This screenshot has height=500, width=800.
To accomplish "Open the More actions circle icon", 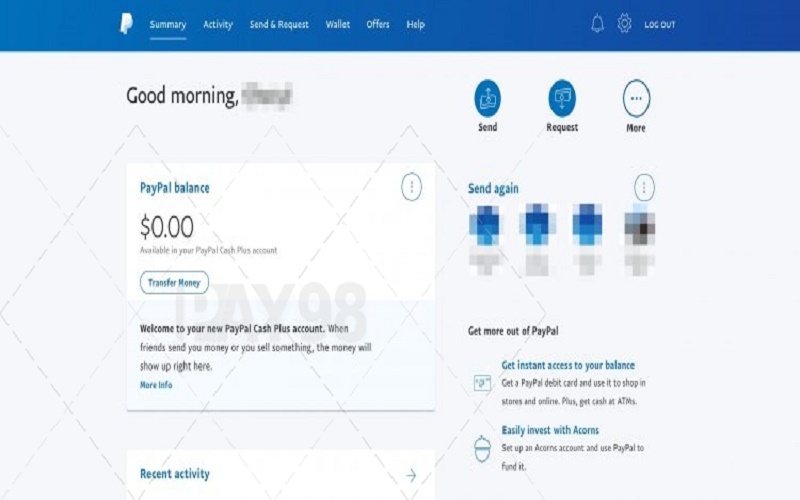I will (636, 98).
